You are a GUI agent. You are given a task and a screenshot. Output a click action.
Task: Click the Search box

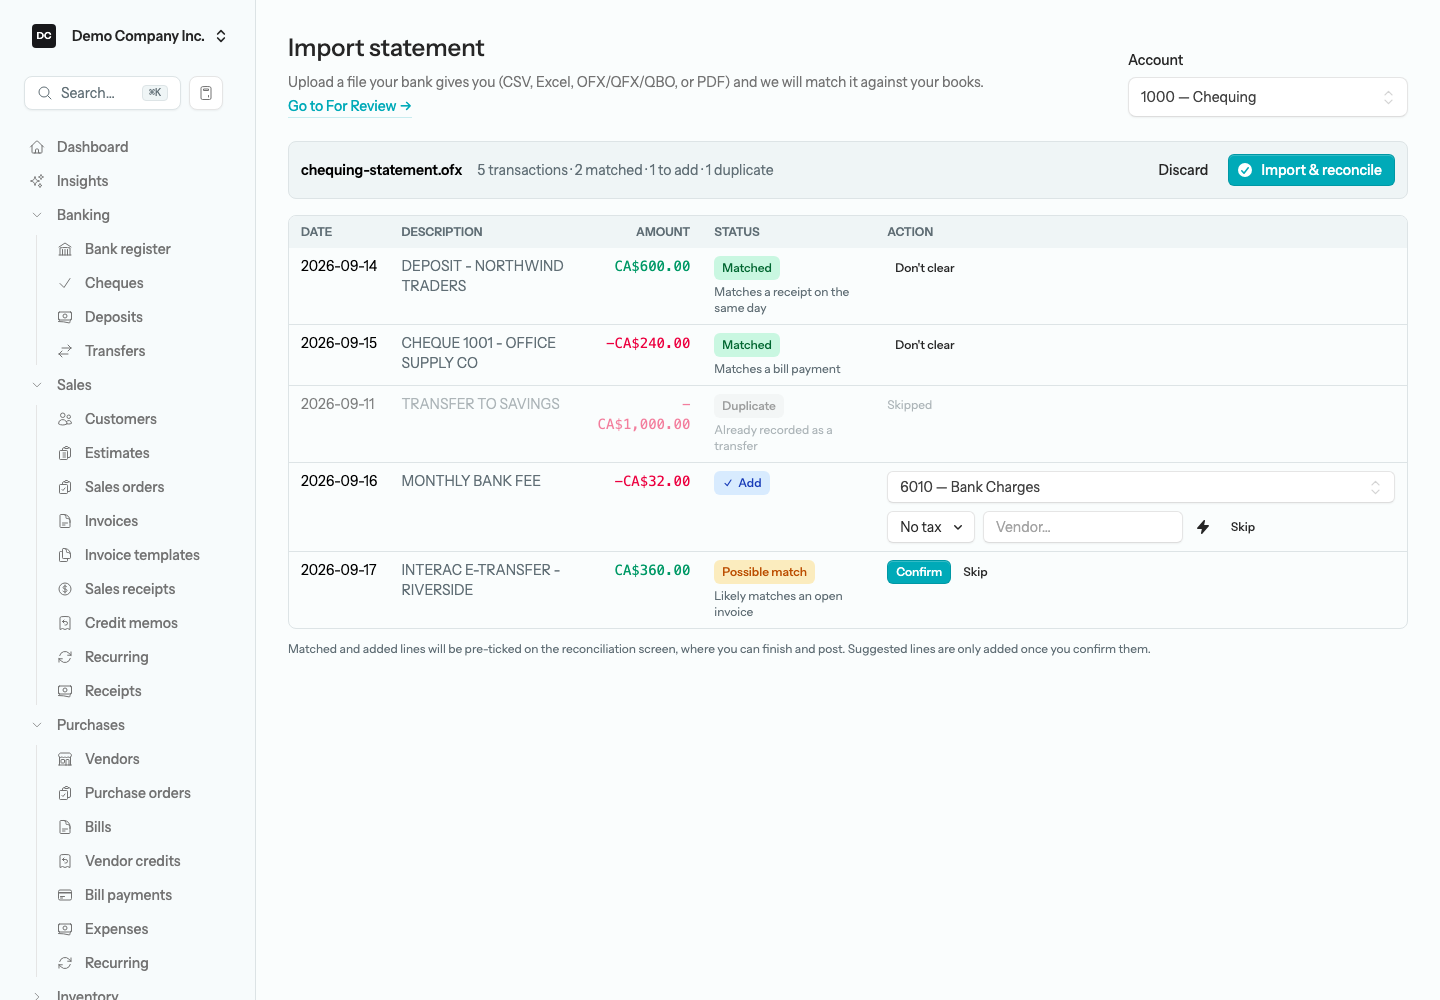[102, 93]
